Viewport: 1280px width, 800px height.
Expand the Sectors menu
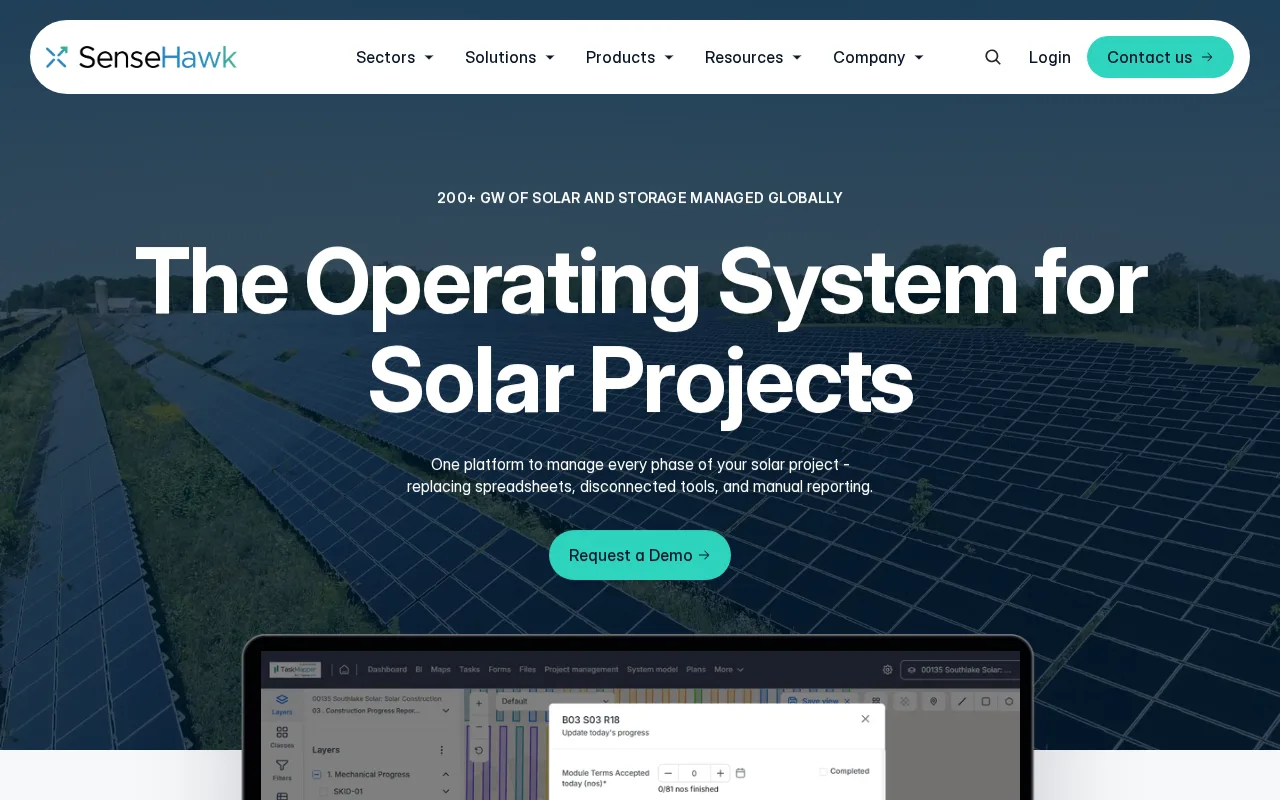pos(395,57)
